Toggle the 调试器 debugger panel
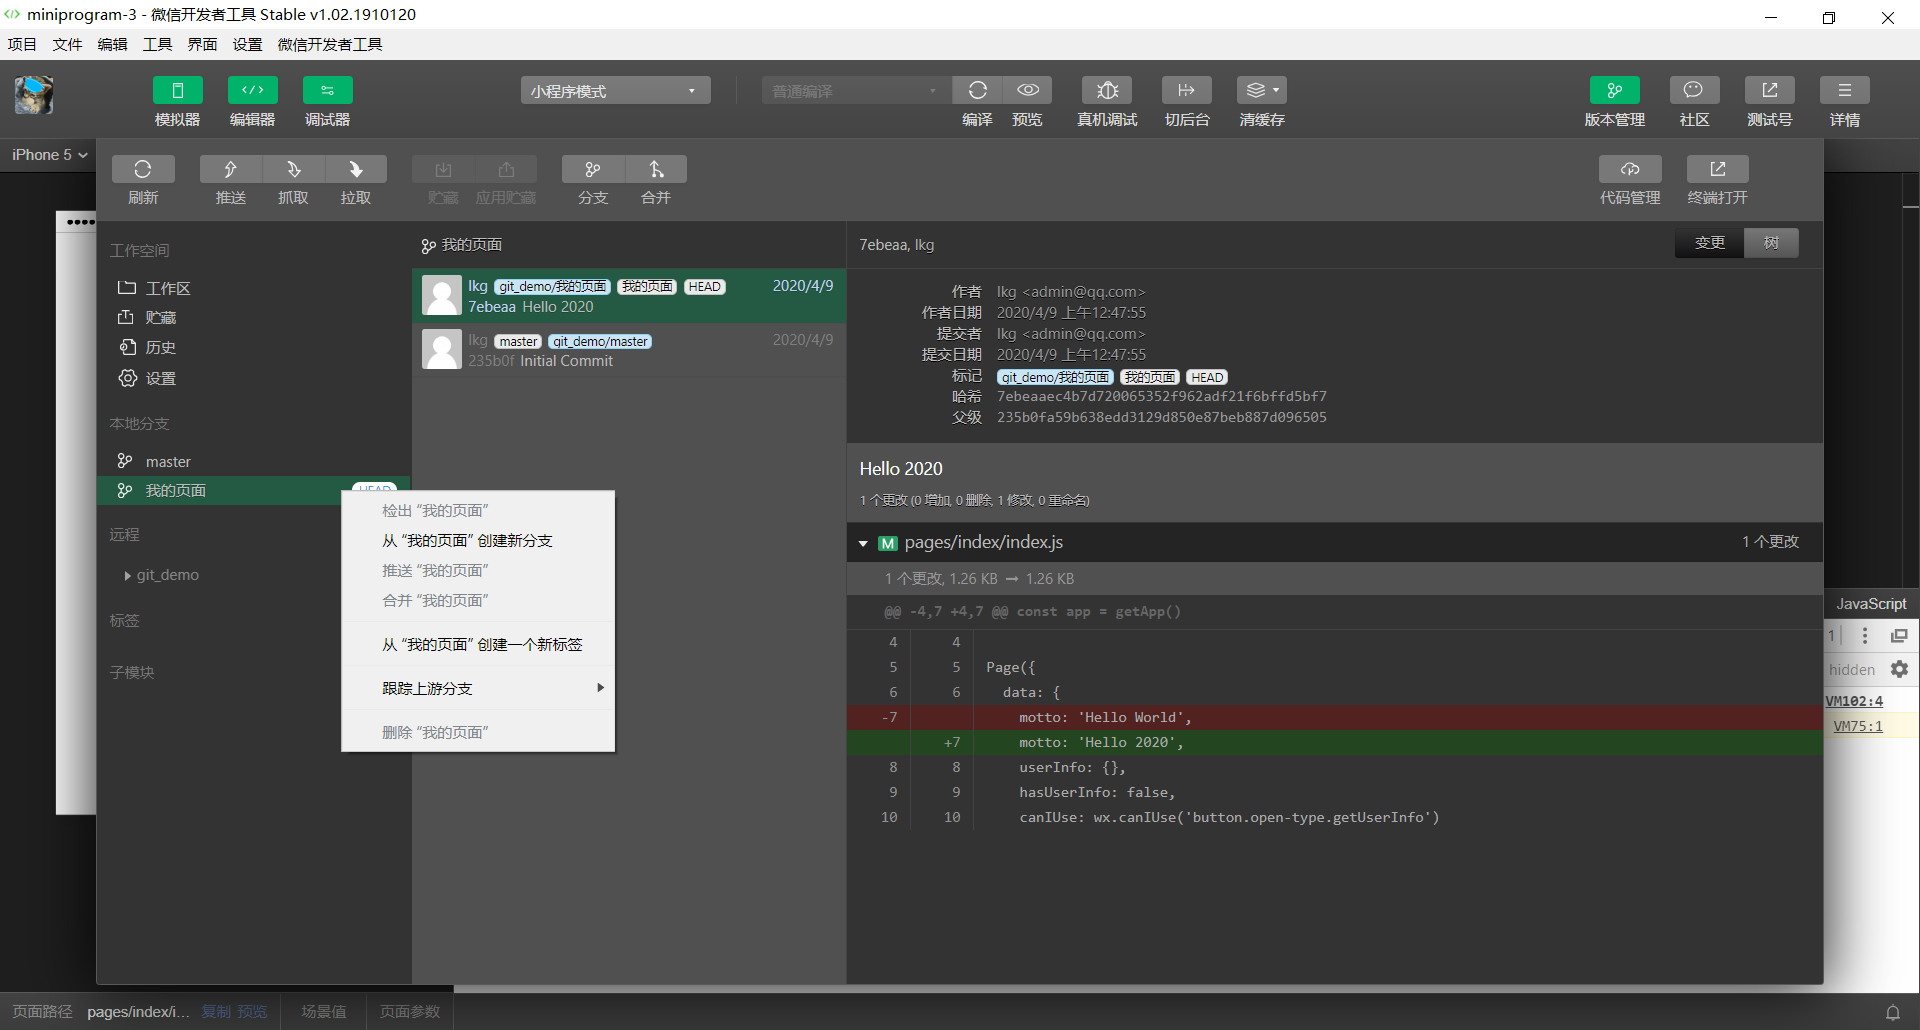The image size is (1920, 1030). [x=328, y=91]
